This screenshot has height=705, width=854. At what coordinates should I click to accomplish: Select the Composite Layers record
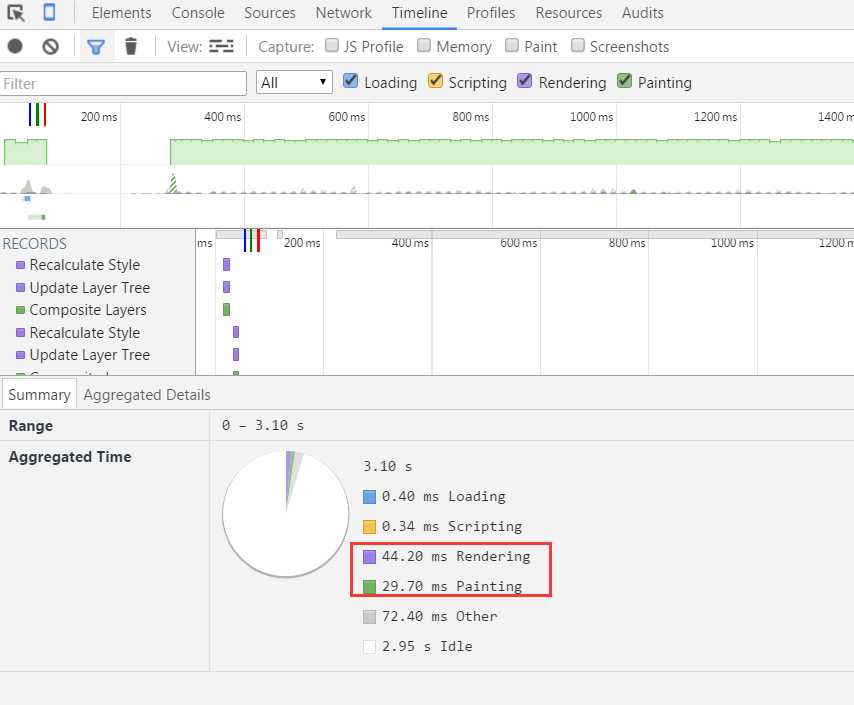(88, 310)
